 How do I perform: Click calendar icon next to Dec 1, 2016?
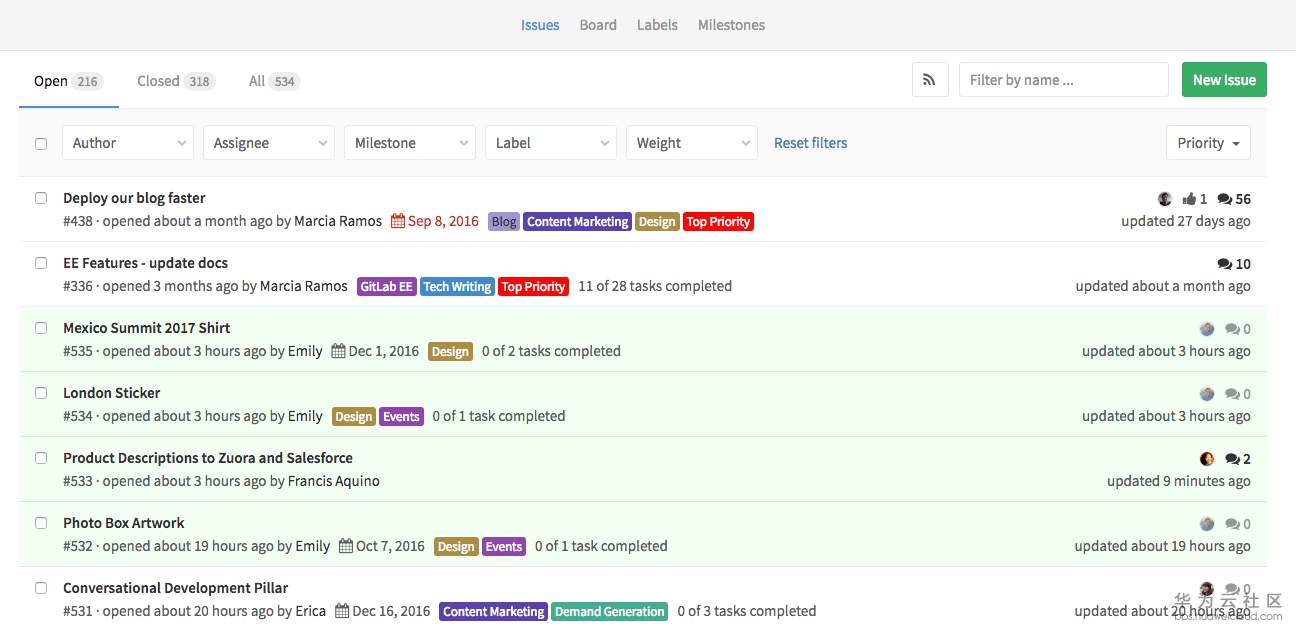tap(338, 351)
